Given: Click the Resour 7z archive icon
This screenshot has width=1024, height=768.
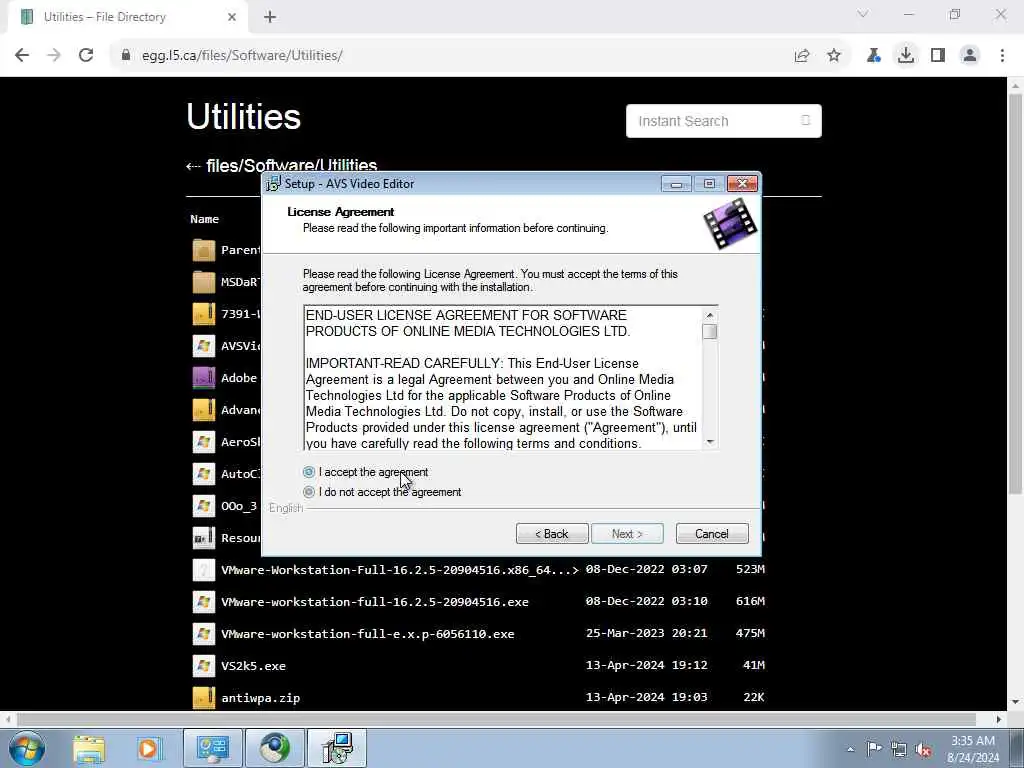Looking at the screenshot, I should (204, 537).
